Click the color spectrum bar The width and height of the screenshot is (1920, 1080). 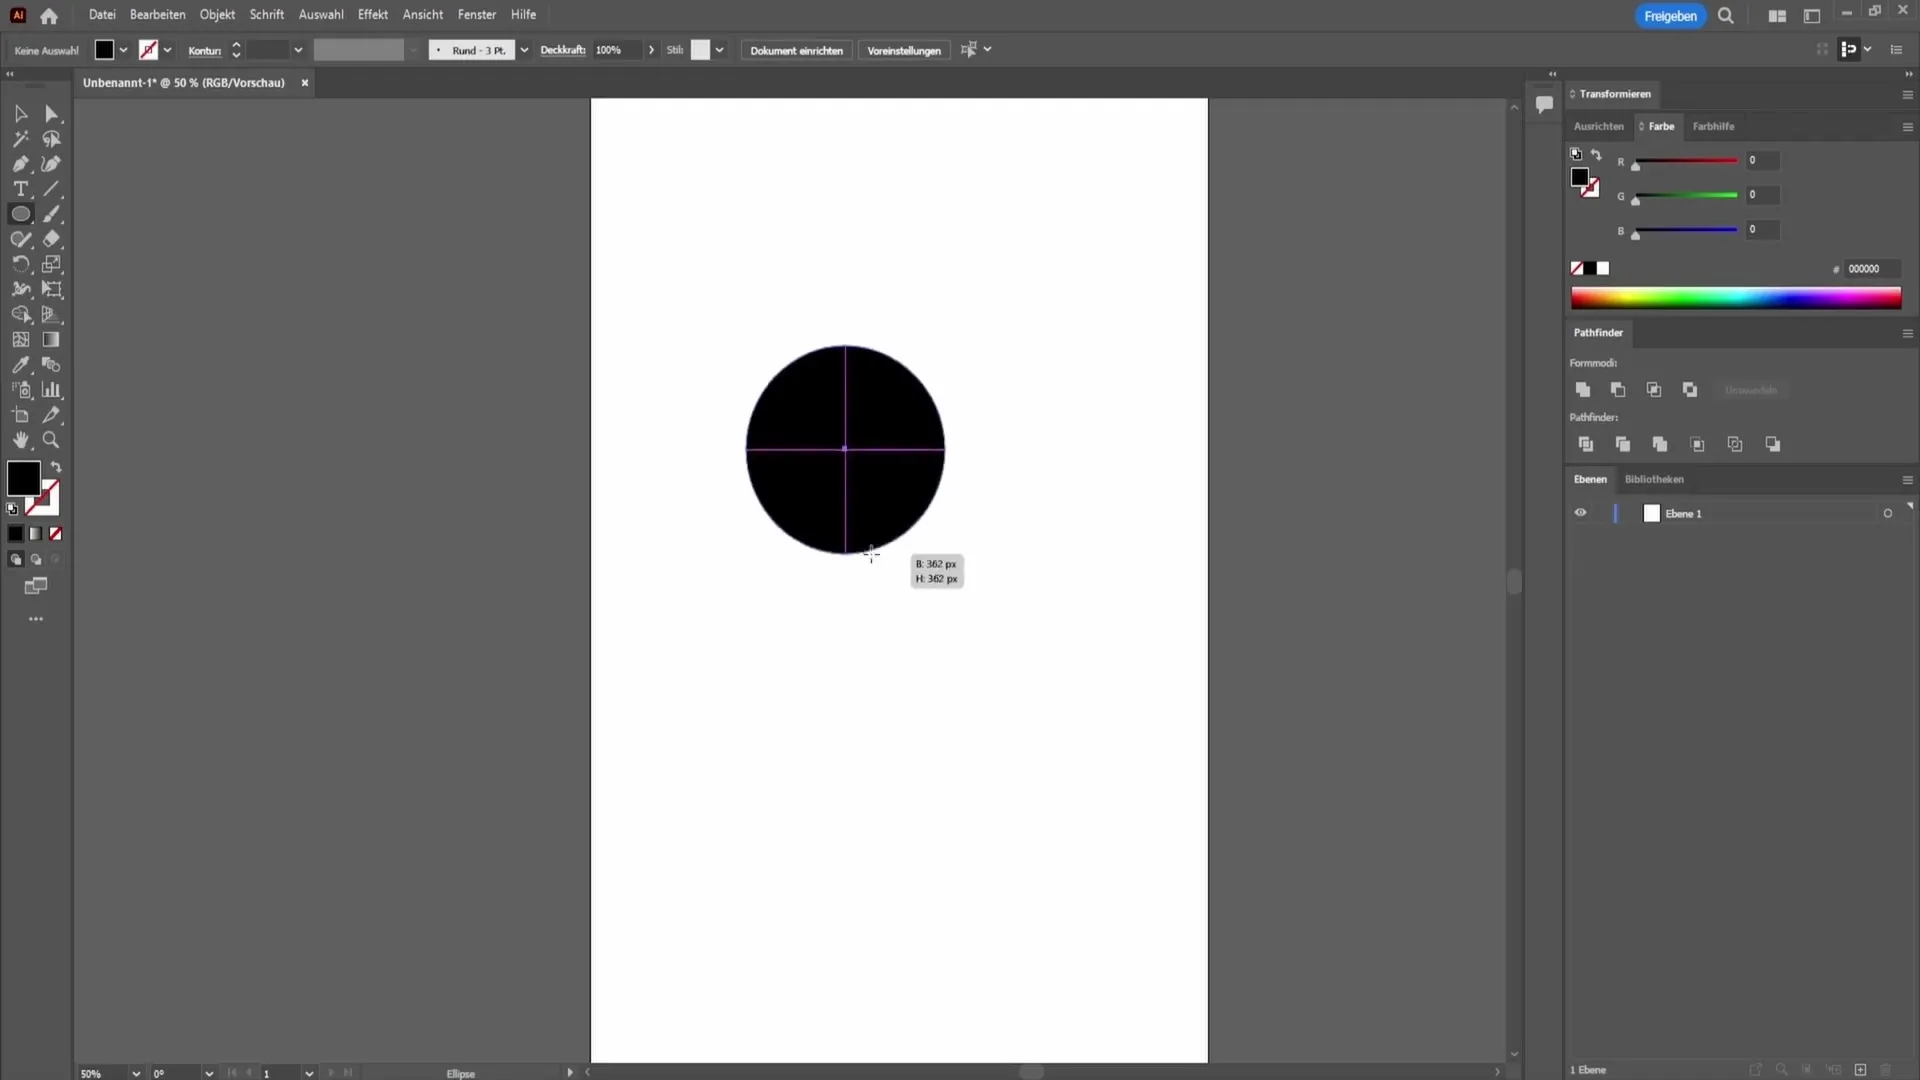click(1735, 298)
